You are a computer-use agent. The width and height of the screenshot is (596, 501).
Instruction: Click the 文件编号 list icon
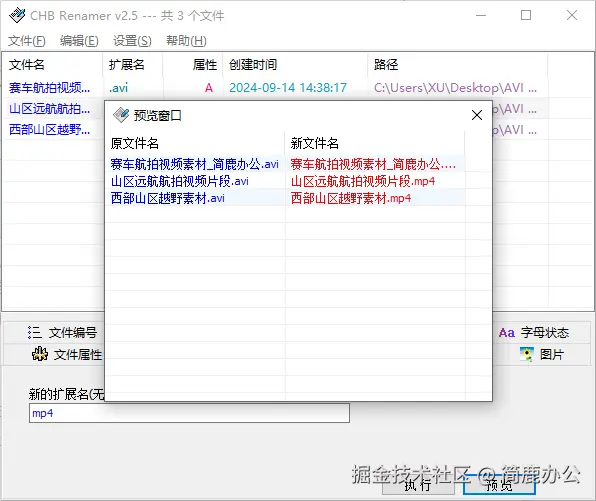pos(35,333)
